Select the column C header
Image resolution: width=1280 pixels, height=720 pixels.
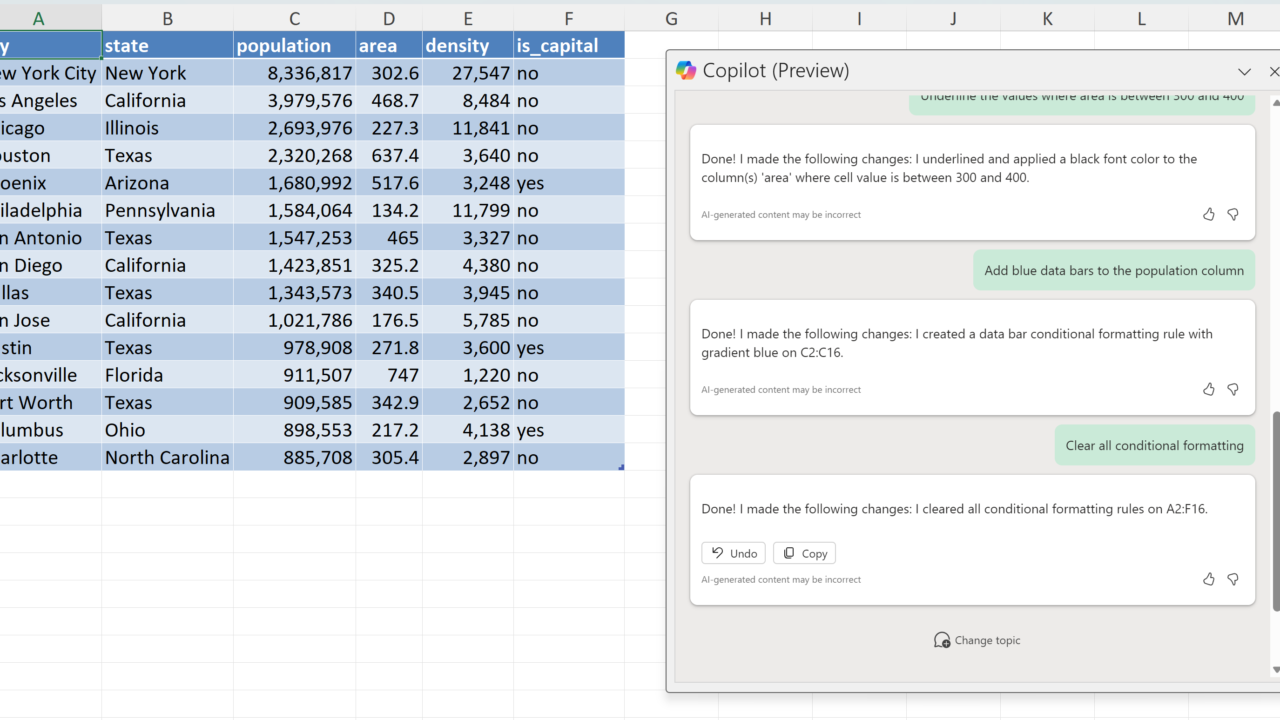pyautogui.click(x=294, y=18)
